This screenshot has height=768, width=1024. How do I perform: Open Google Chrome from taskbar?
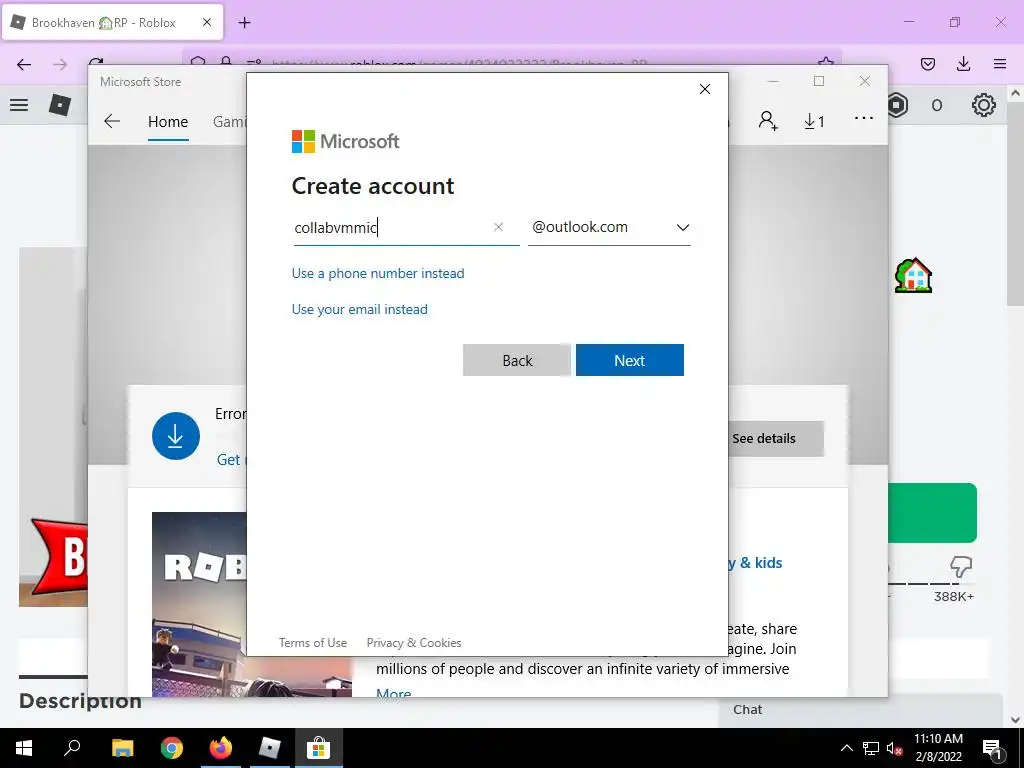[x=172, y=748]
